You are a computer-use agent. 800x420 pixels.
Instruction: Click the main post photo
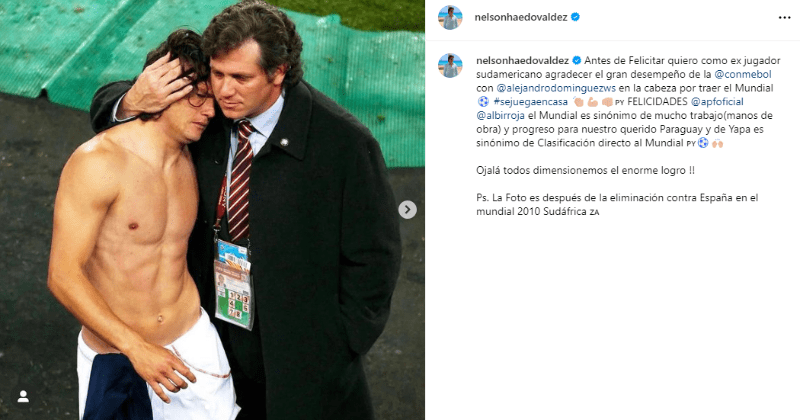[x=212, y=210]
